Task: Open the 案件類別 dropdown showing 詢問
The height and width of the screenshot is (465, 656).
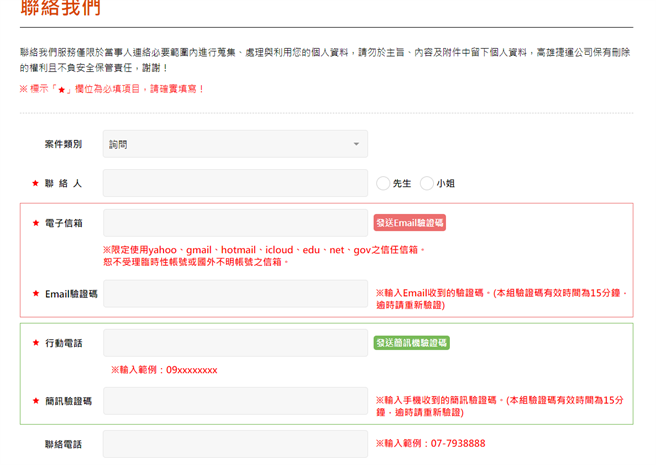Action: (235, 144)
